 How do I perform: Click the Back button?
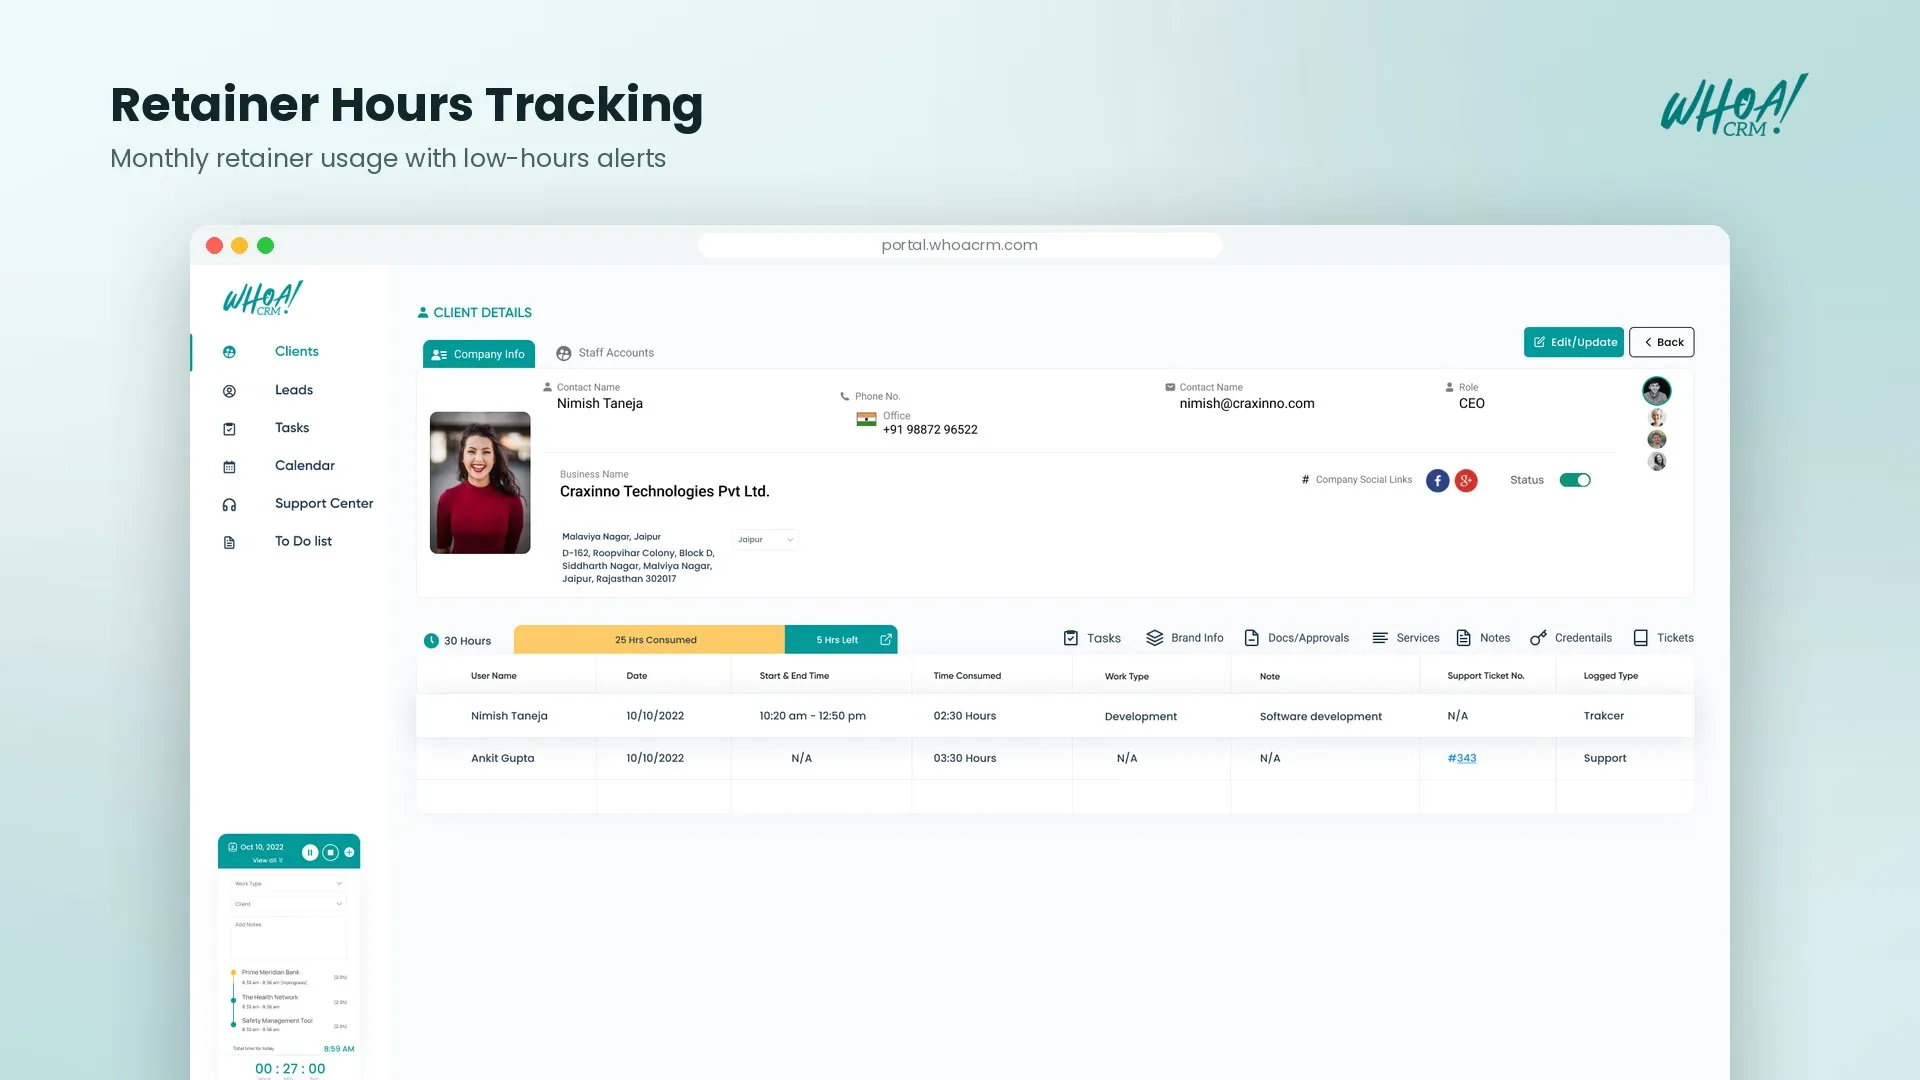click(x=1662, y=342)
